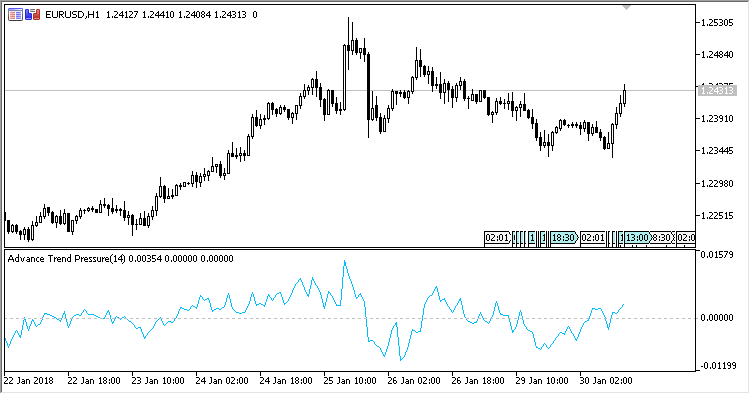Click the 30 Jan 02:00 time label
This screenshot has height=394, width=750.
point(606,381)
